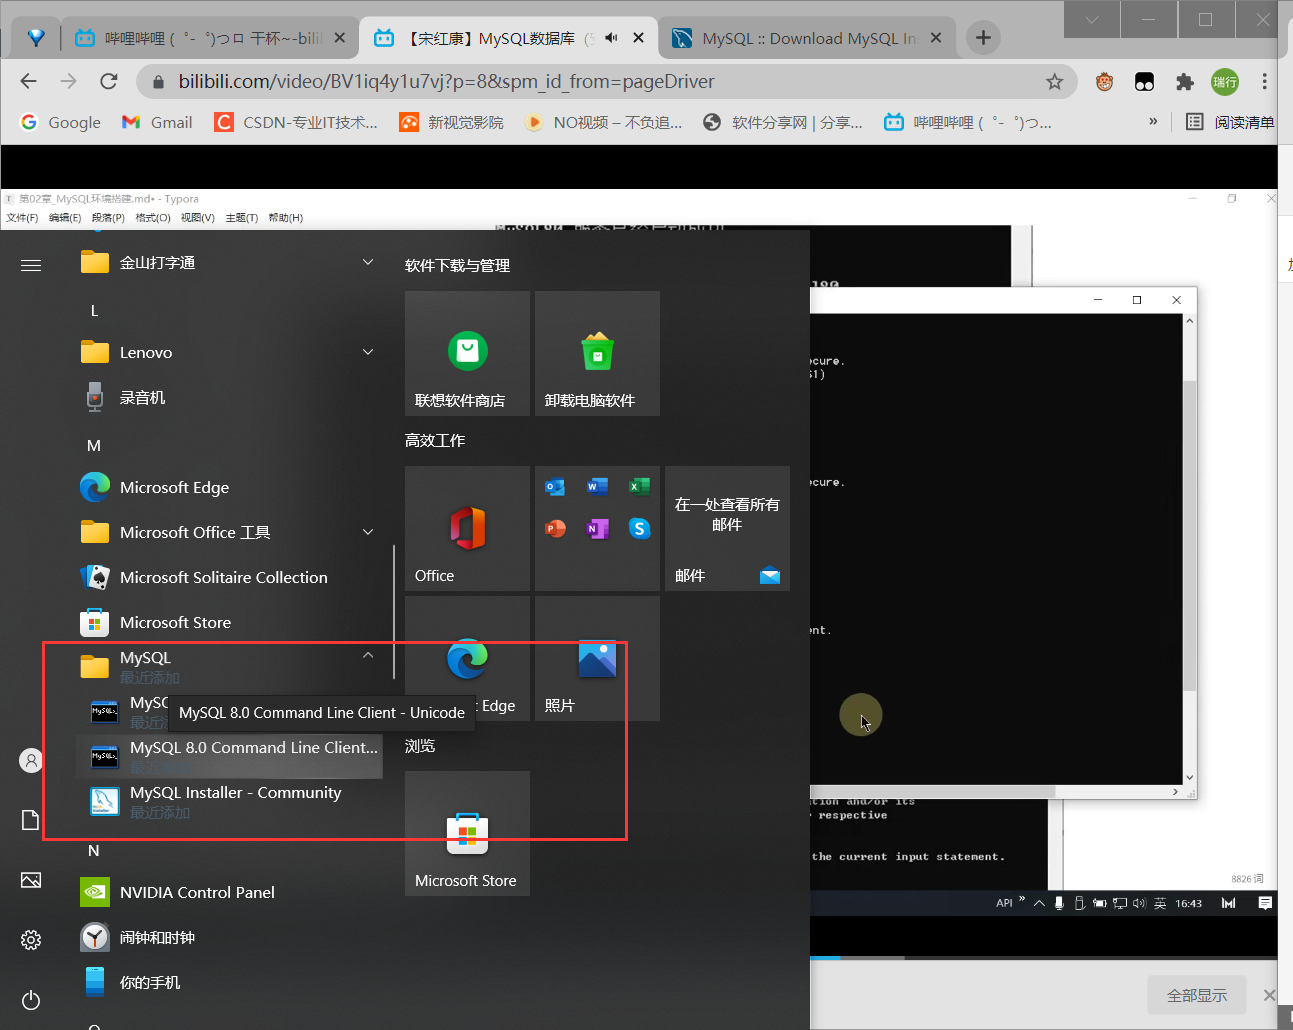This screenshot has height=1030, width=1293.
Task: Expand Microsoft Office 工具 folder chevron
Action: [368, 532]
